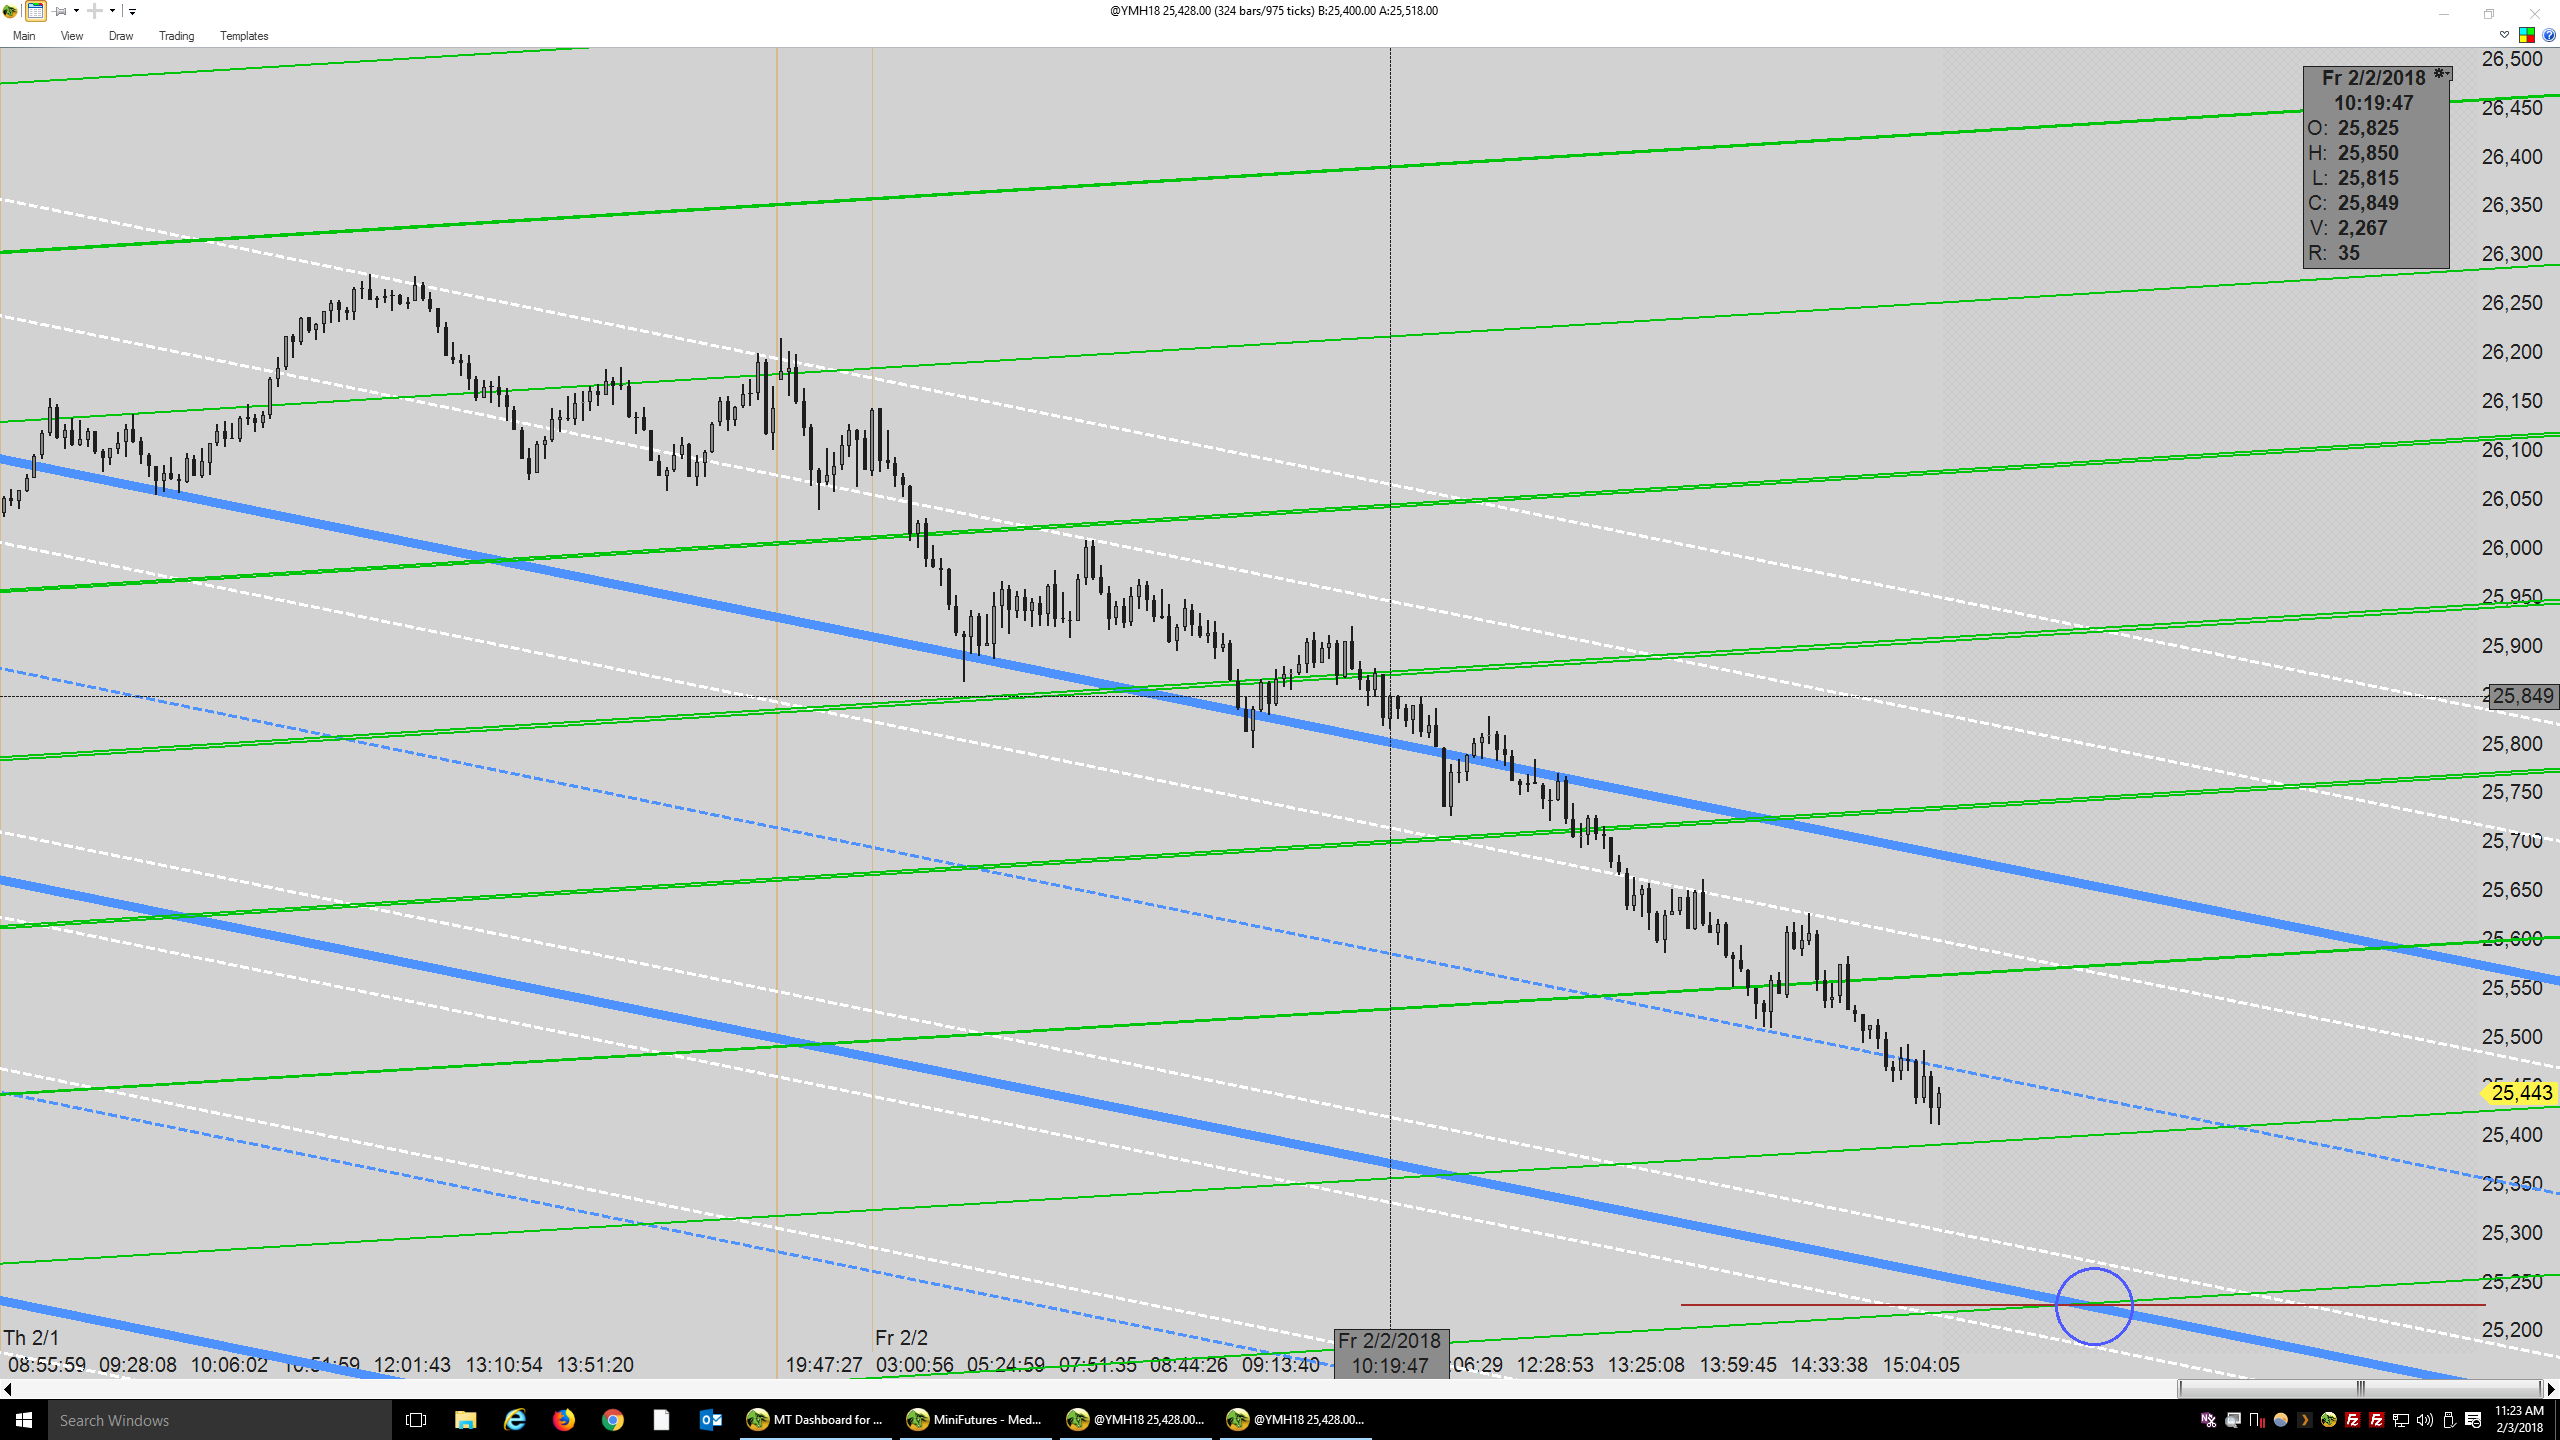Open the volume control tray icon
Viewport: 2560px width, 1440px height.
coord(2424,1420)
